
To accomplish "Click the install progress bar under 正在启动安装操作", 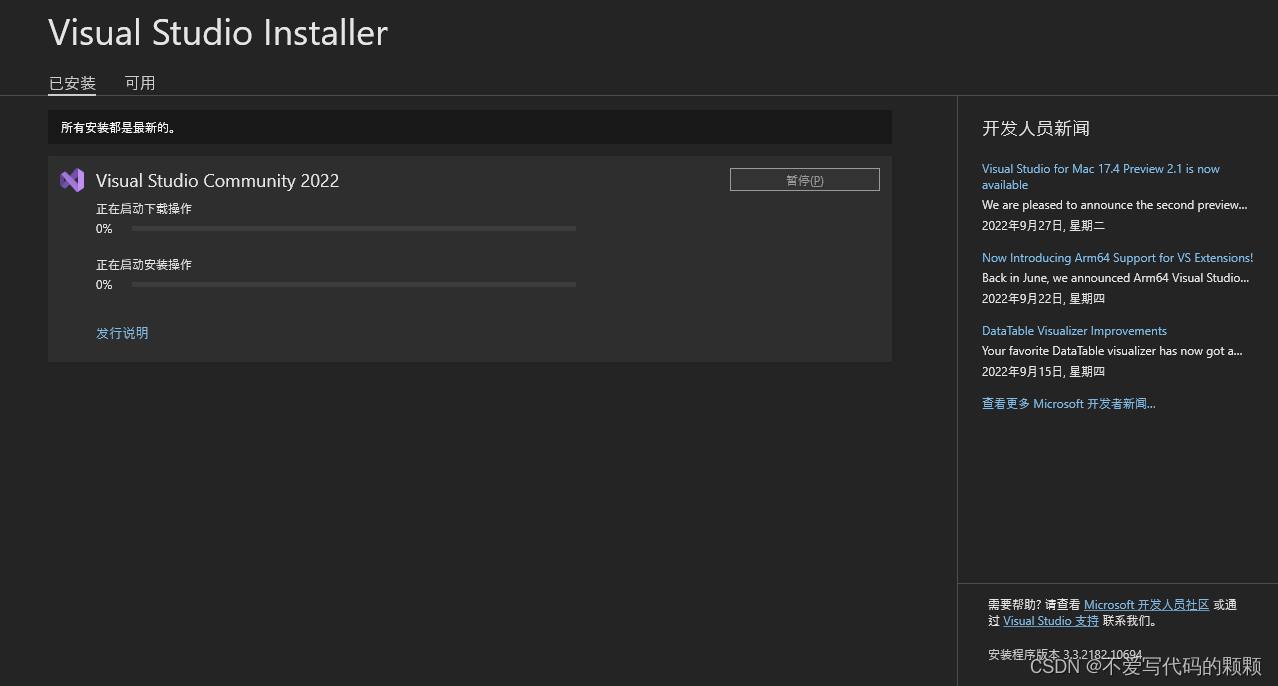I will click(354, 285).
